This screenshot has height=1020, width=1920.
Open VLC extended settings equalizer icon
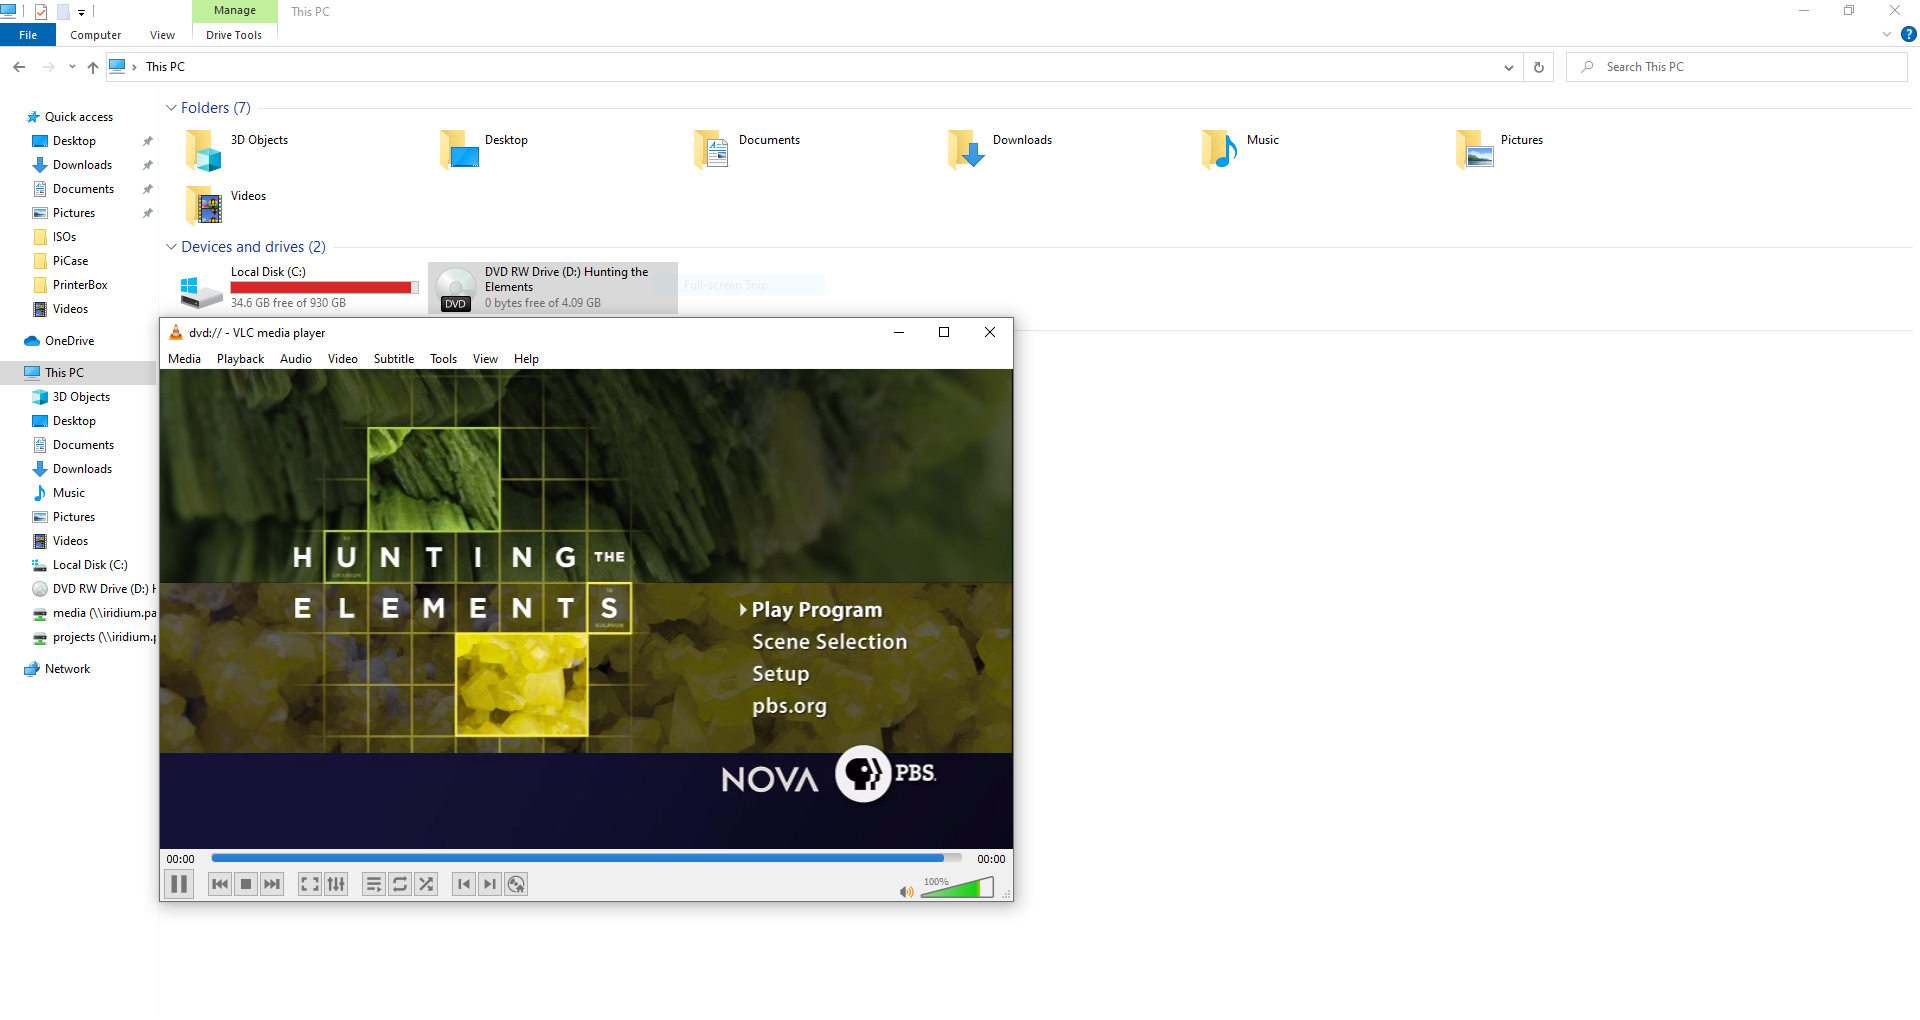tap(336, 884)
